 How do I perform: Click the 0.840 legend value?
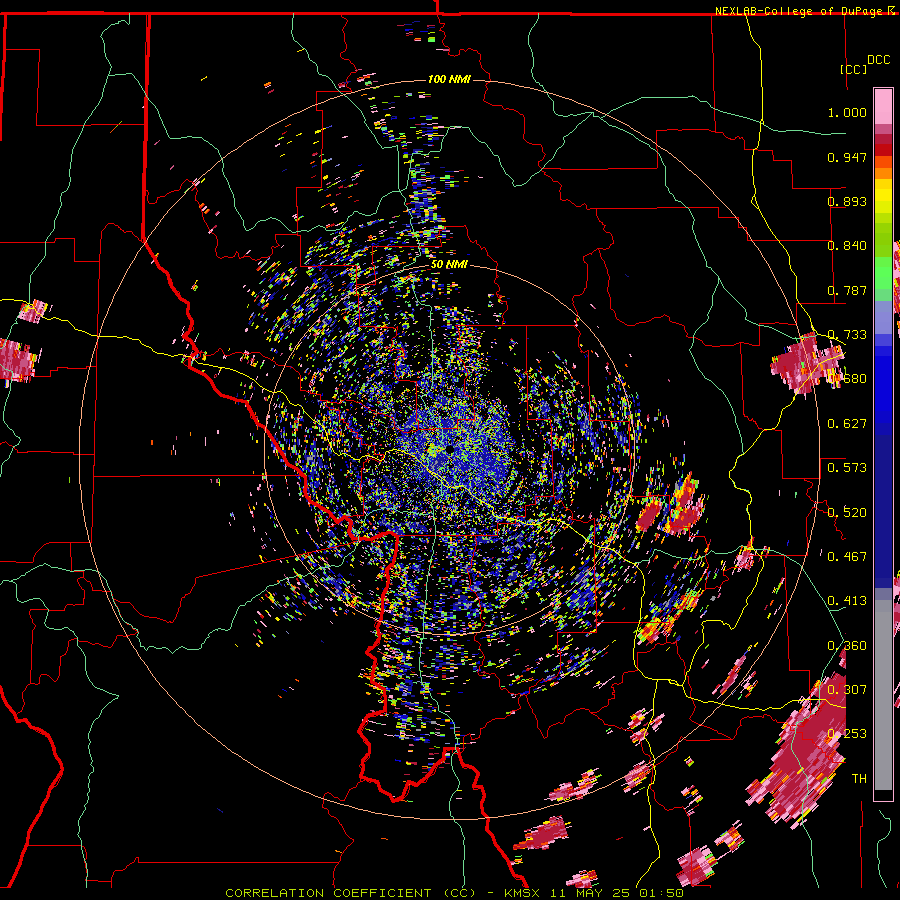[847, 246]
